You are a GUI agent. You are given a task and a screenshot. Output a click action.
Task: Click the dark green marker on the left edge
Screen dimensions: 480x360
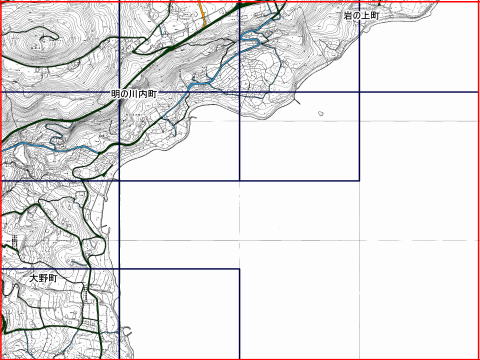click(3, 323)
